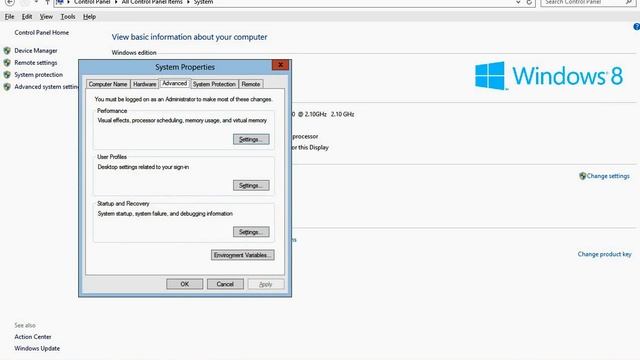Open Action Center link
The height and width of the screenshot is (360, 640).
pyautogui.click(x=33, y=337)
